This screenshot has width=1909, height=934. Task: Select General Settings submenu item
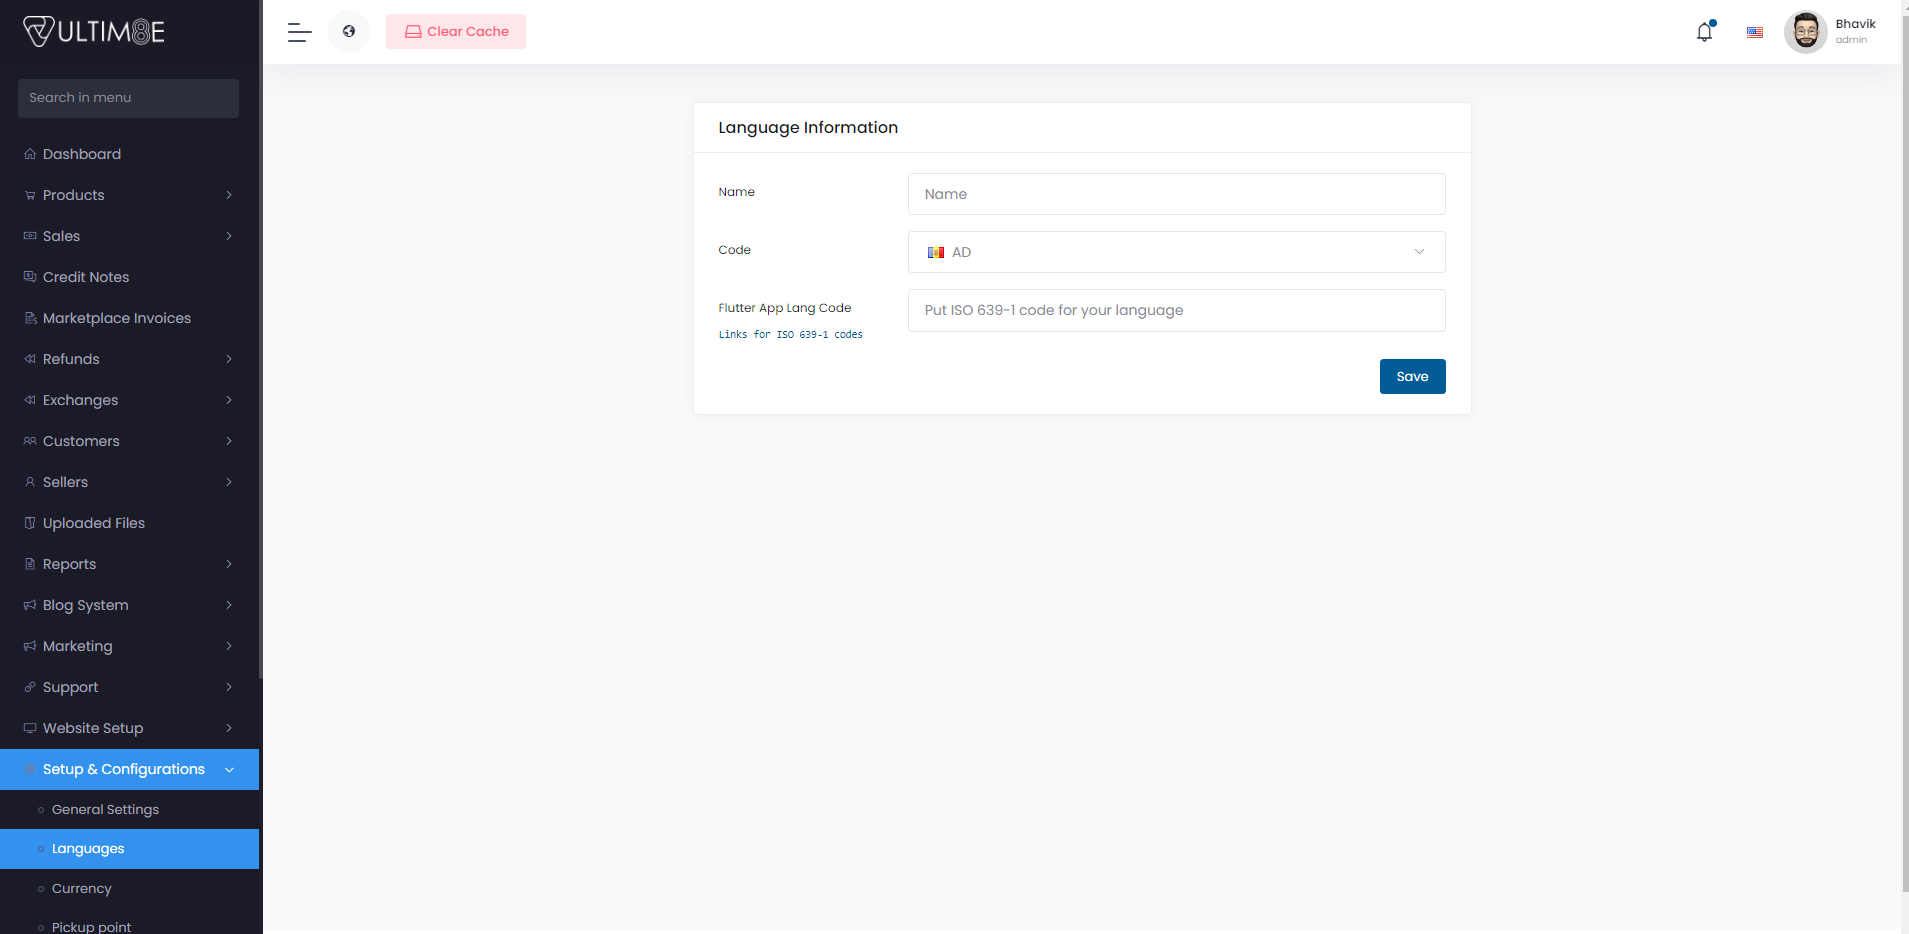click(105, 810)
